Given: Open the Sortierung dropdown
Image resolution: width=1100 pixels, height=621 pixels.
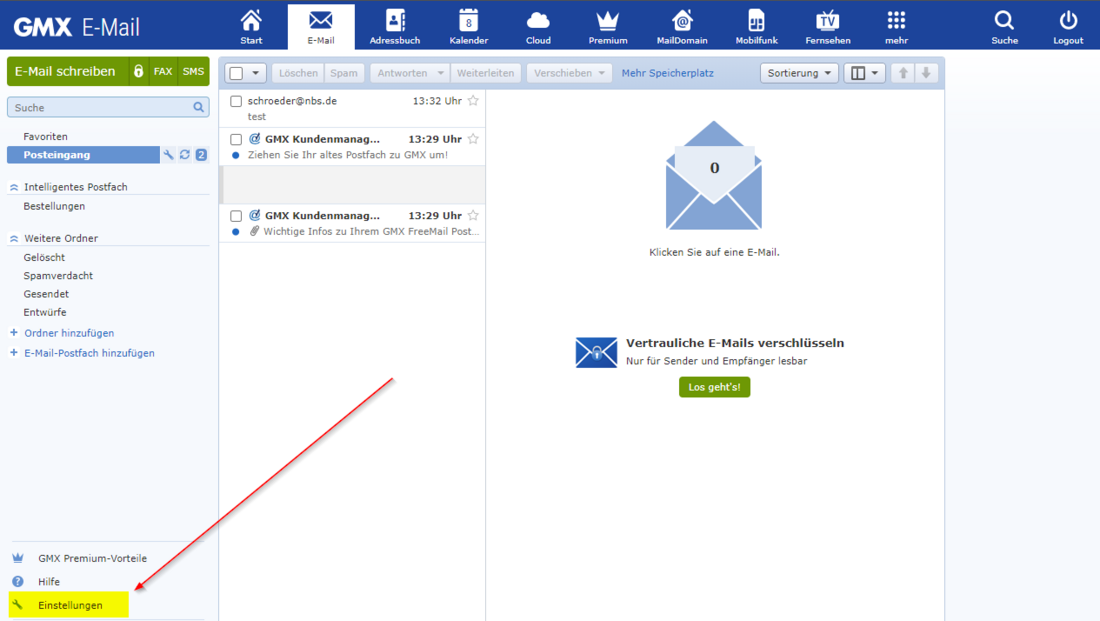Looking at the screenshot, I should click(799, 73).
